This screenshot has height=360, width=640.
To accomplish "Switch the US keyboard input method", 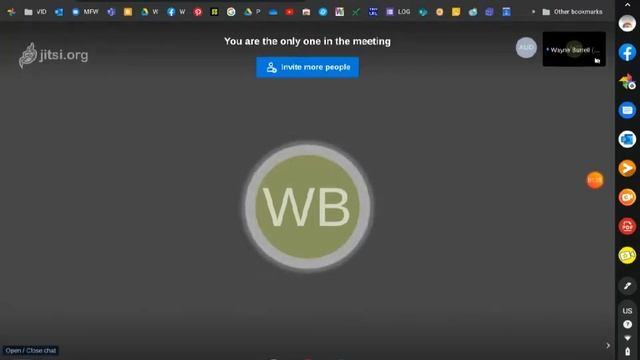I will (x=627, y=311).
